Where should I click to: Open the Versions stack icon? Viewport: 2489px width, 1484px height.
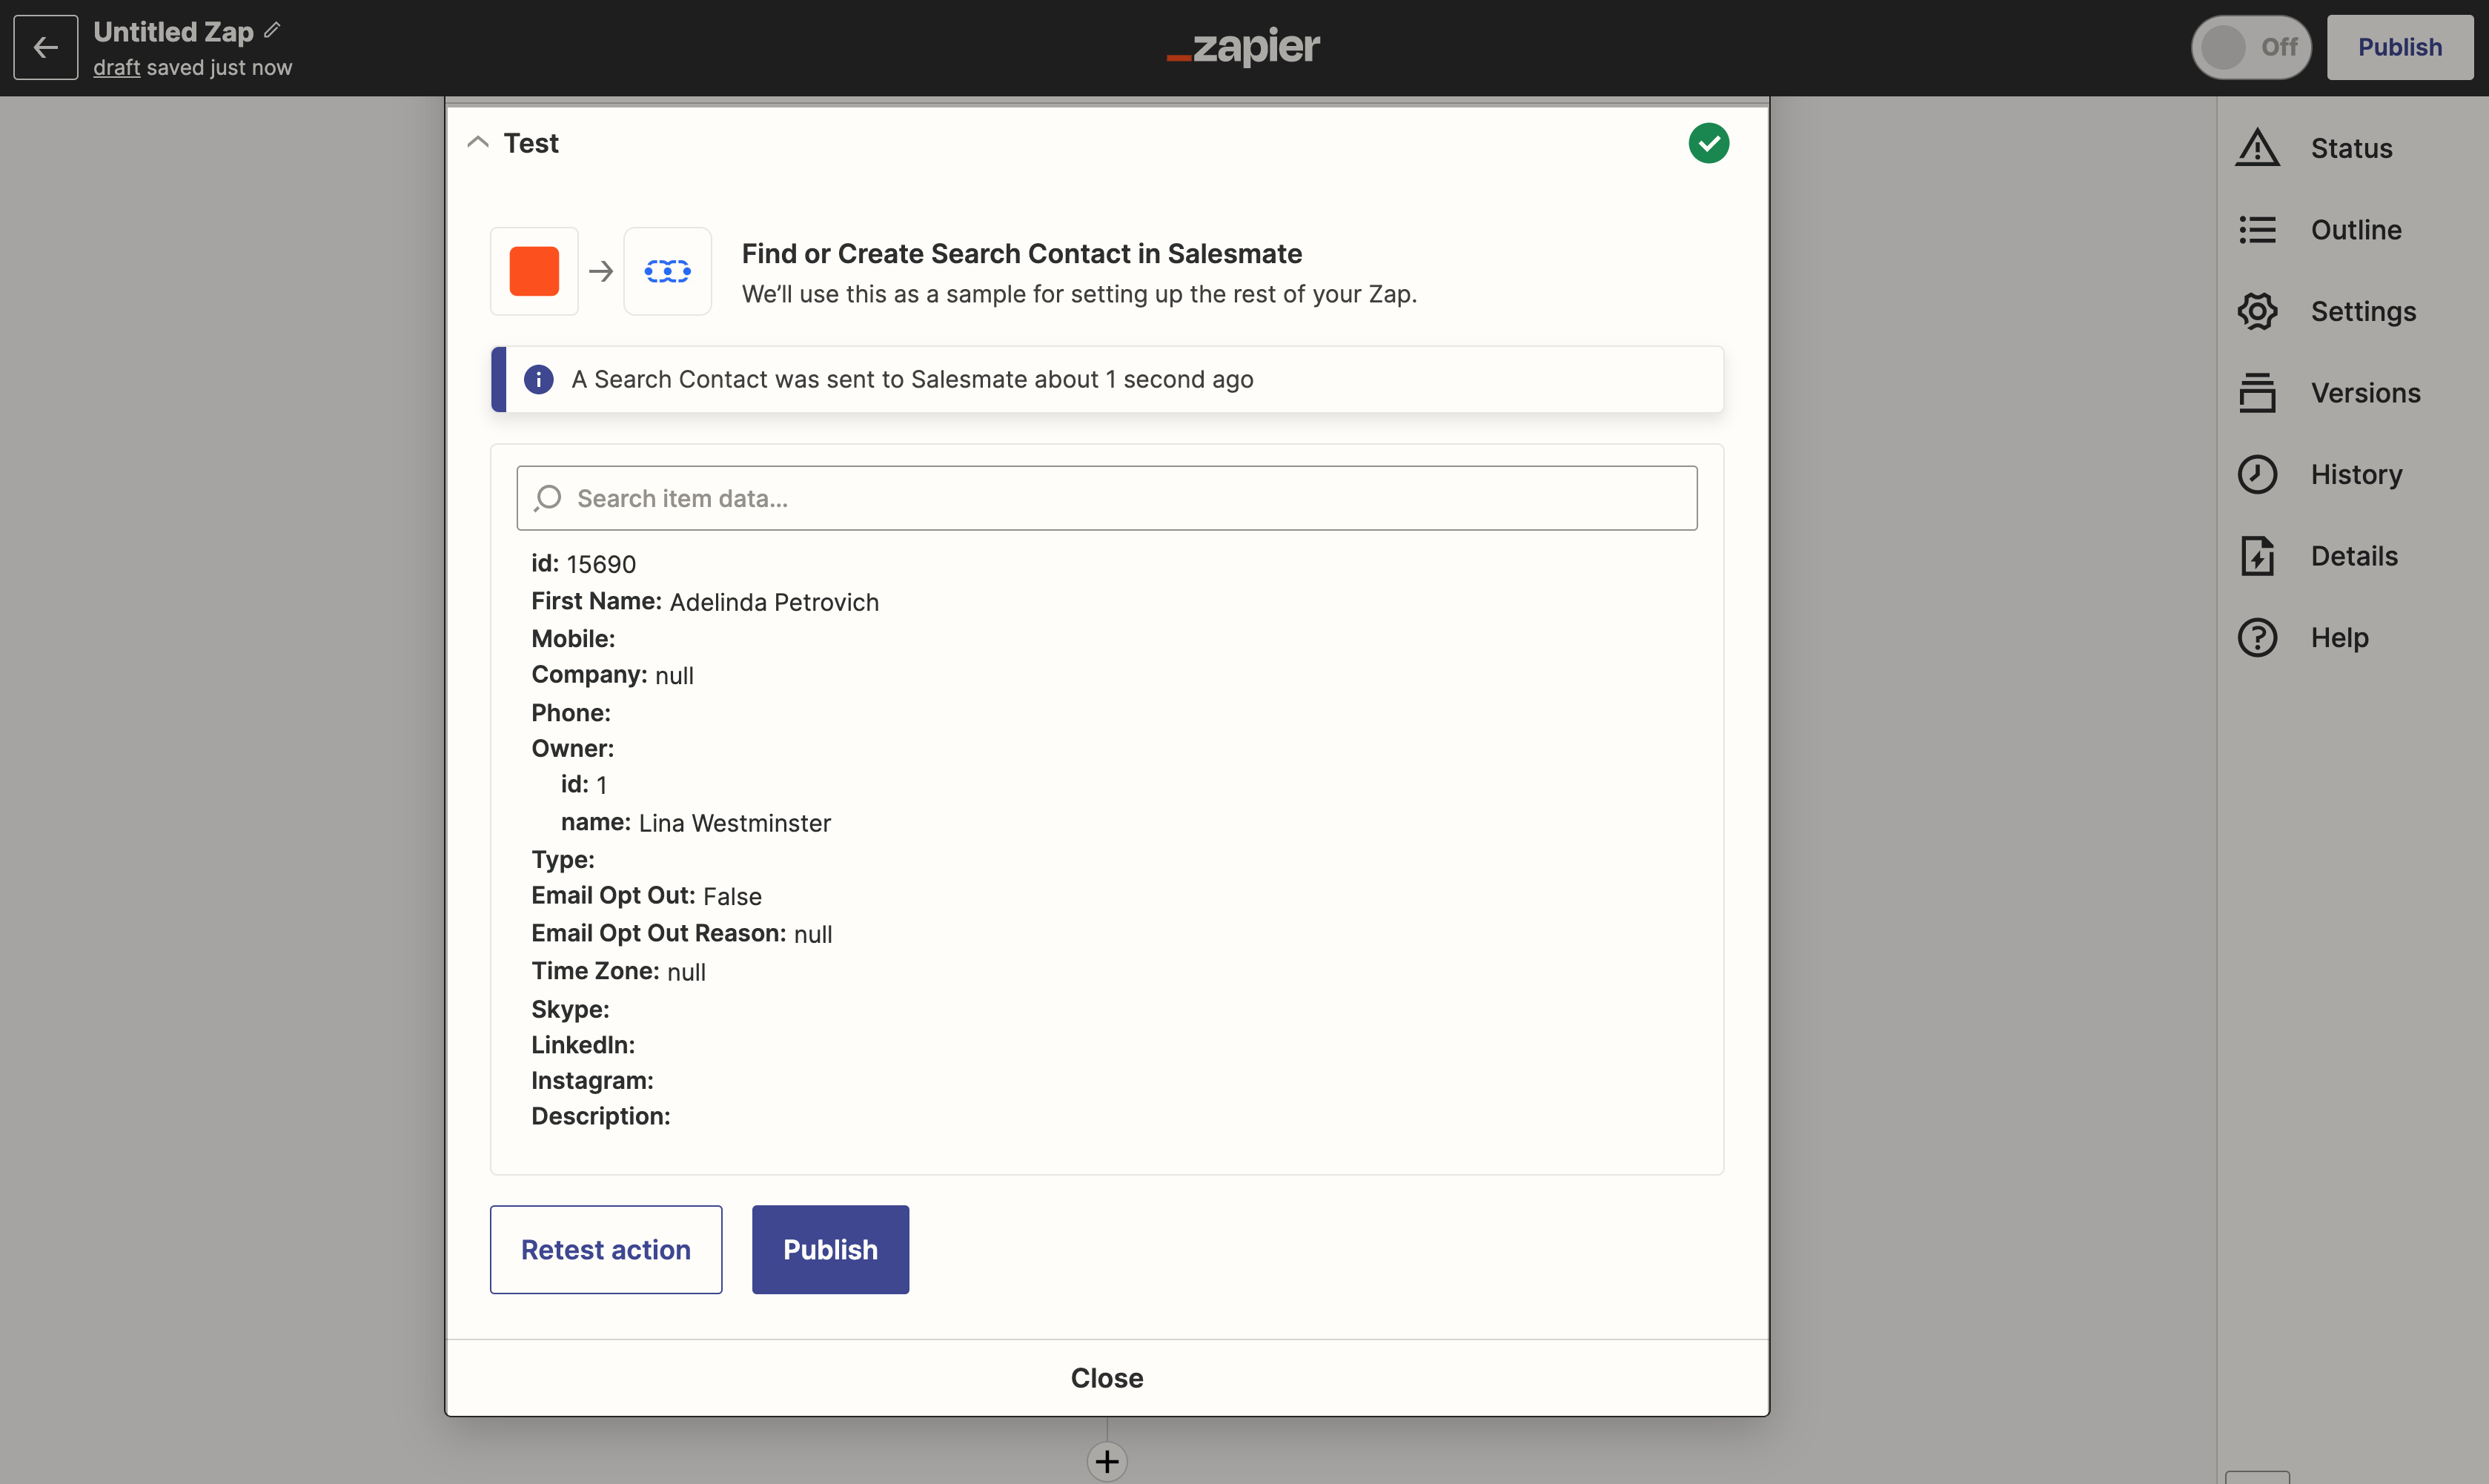pos(2257,393)
